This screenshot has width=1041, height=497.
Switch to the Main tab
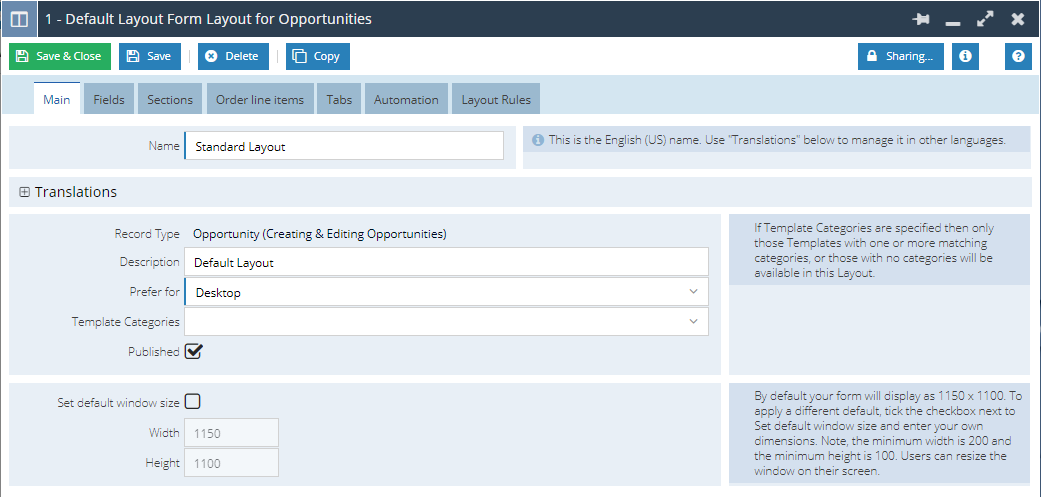point(57,99)
